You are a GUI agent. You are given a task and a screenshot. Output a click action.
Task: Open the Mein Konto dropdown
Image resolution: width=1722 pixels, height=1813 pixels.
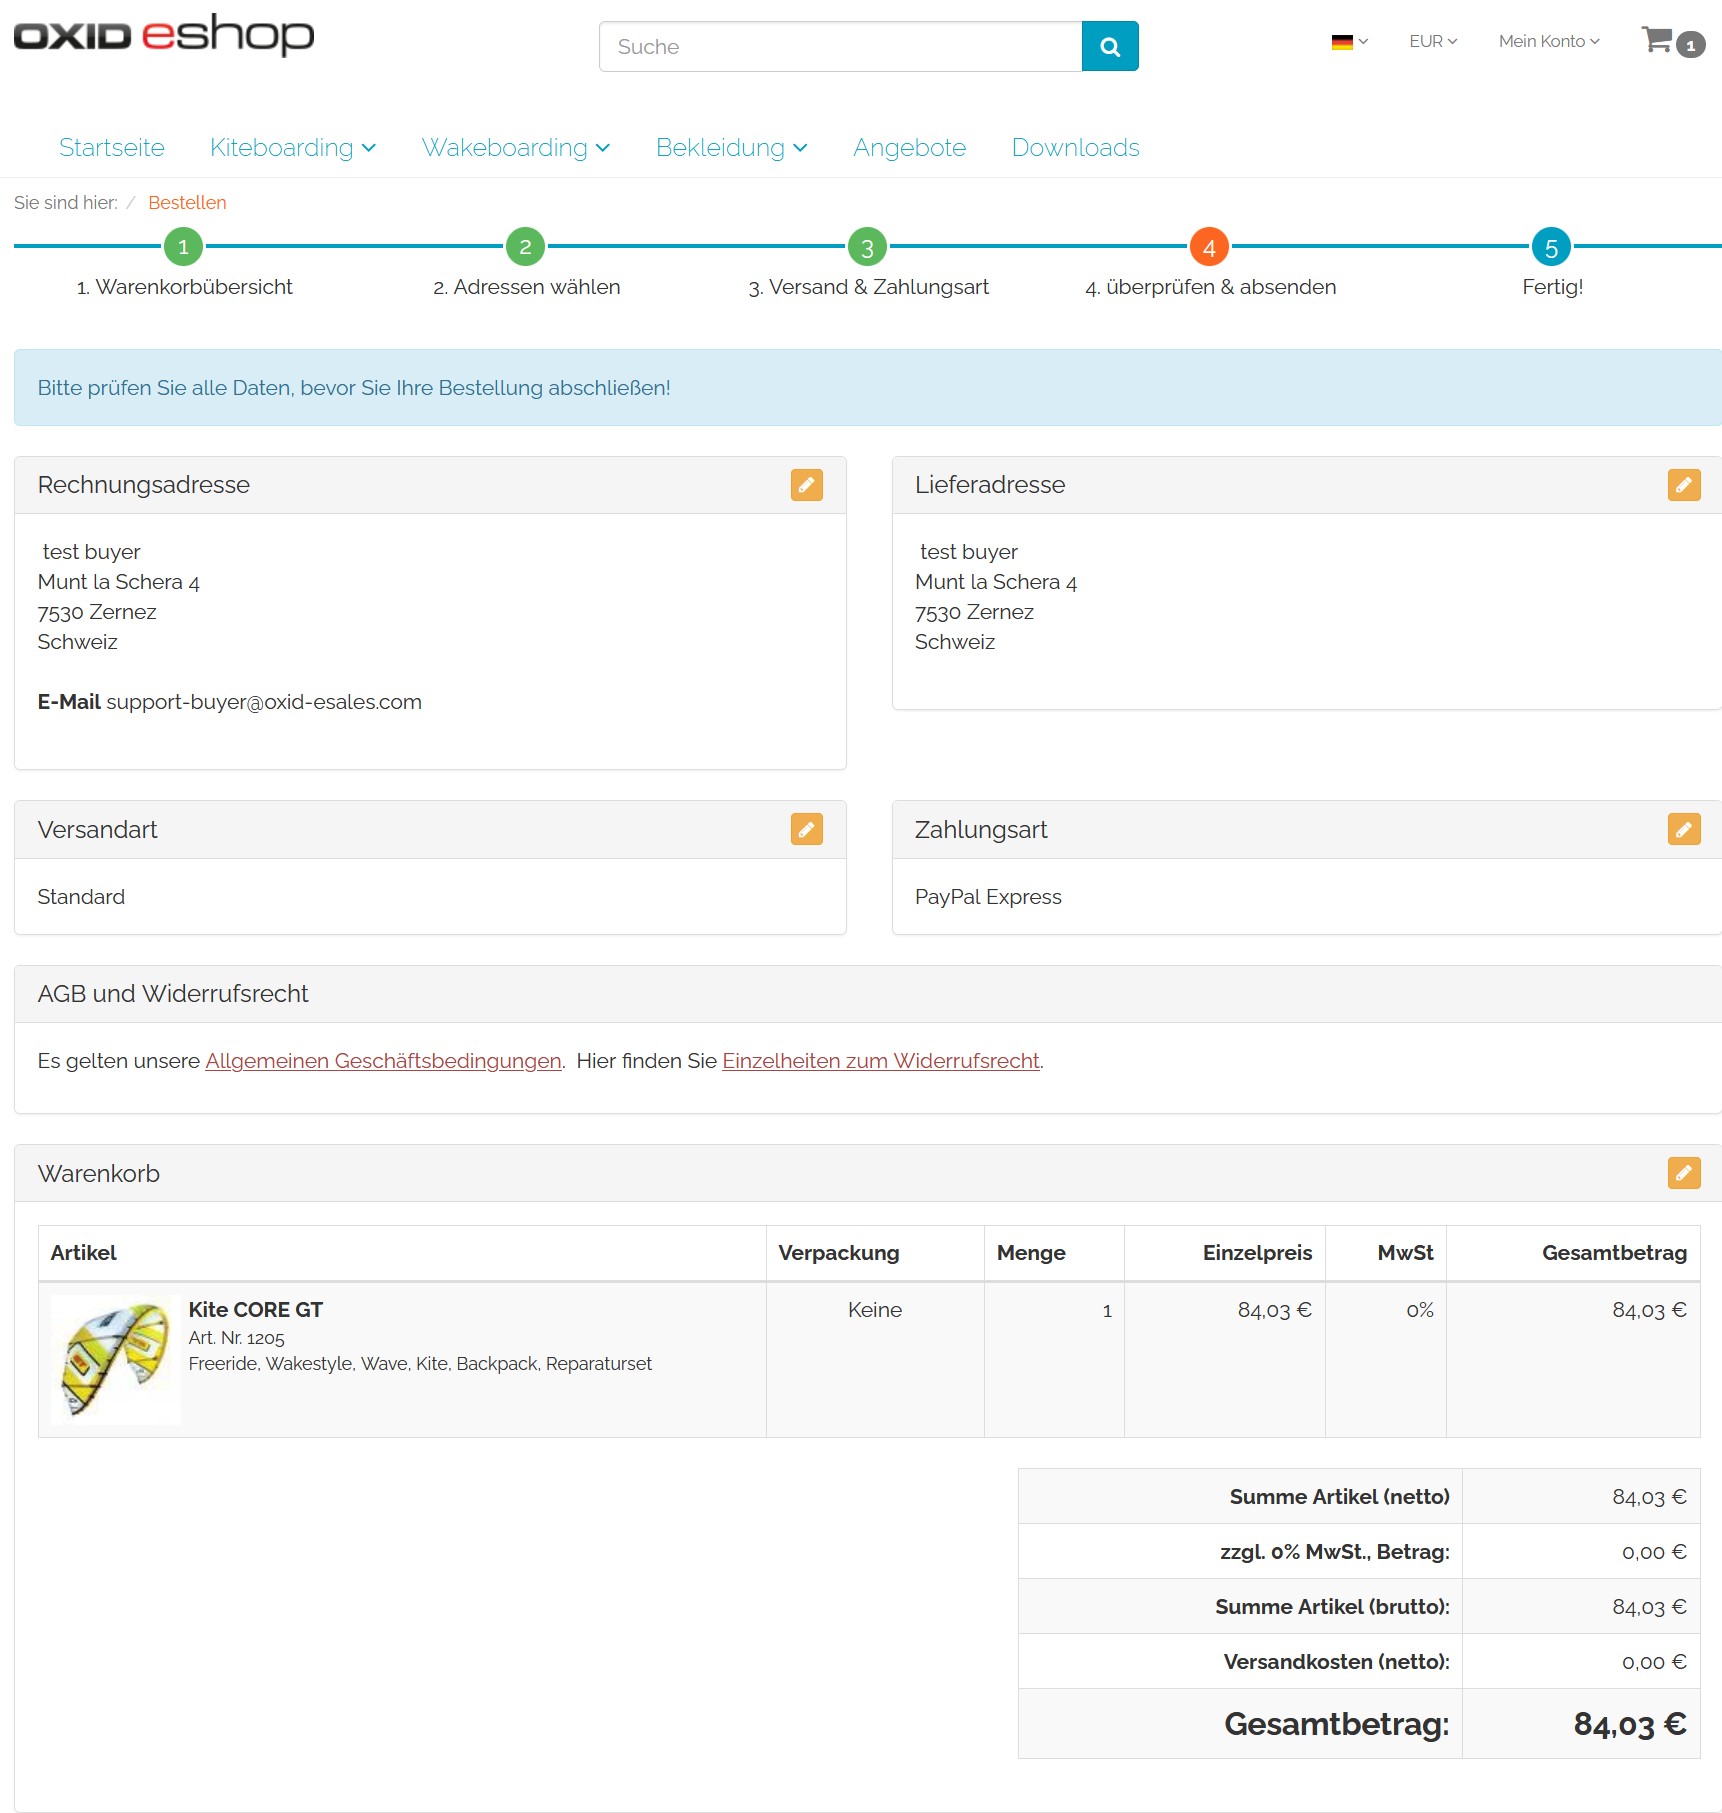pyautogui.click(x=1548, y=42)
